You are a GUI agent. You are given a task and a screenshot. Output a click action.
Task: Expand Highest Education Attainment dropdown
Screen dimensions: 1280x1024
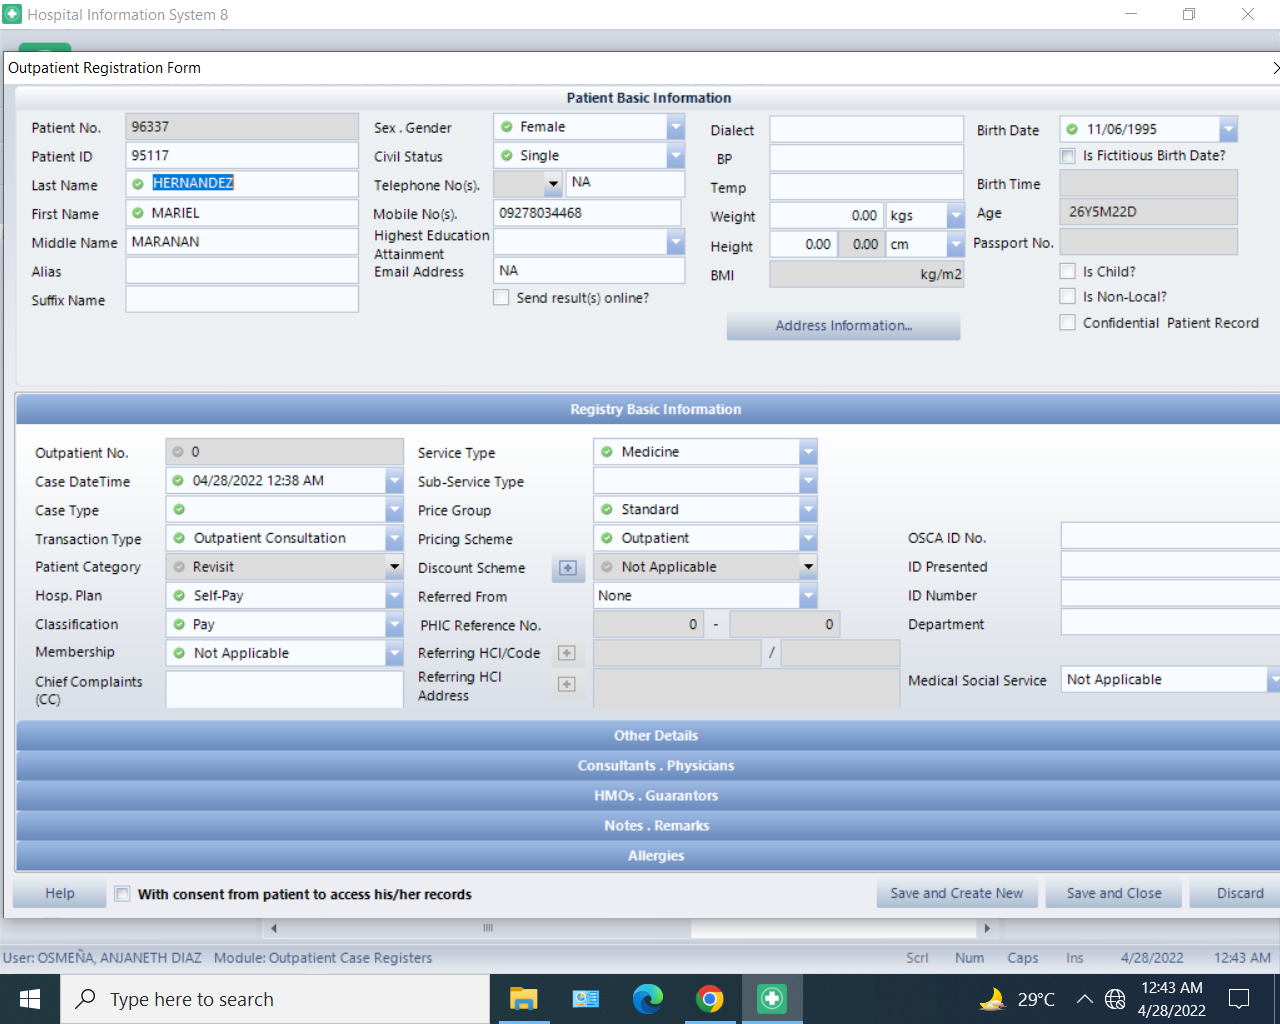tap(676, 242)
